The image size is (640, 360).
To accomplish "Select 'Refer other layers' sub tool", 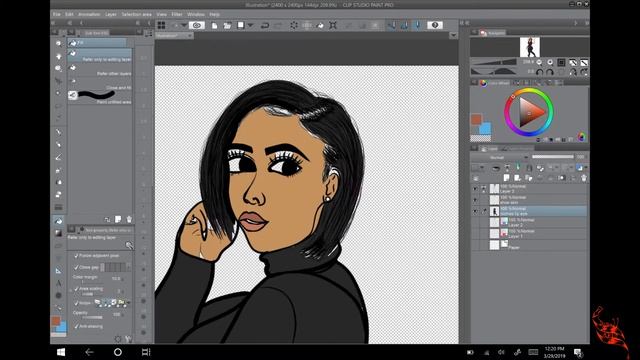I will [100, 70].
